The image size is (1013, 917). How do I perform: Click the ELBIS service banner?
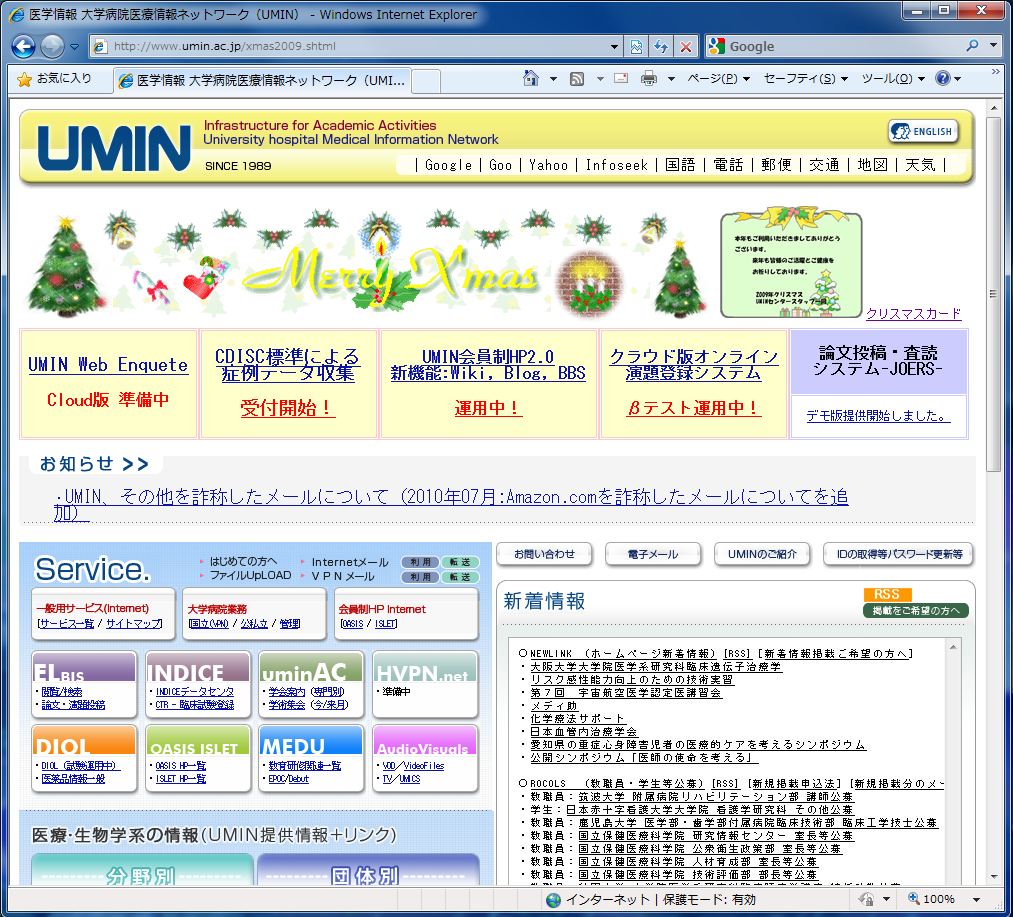84,668
